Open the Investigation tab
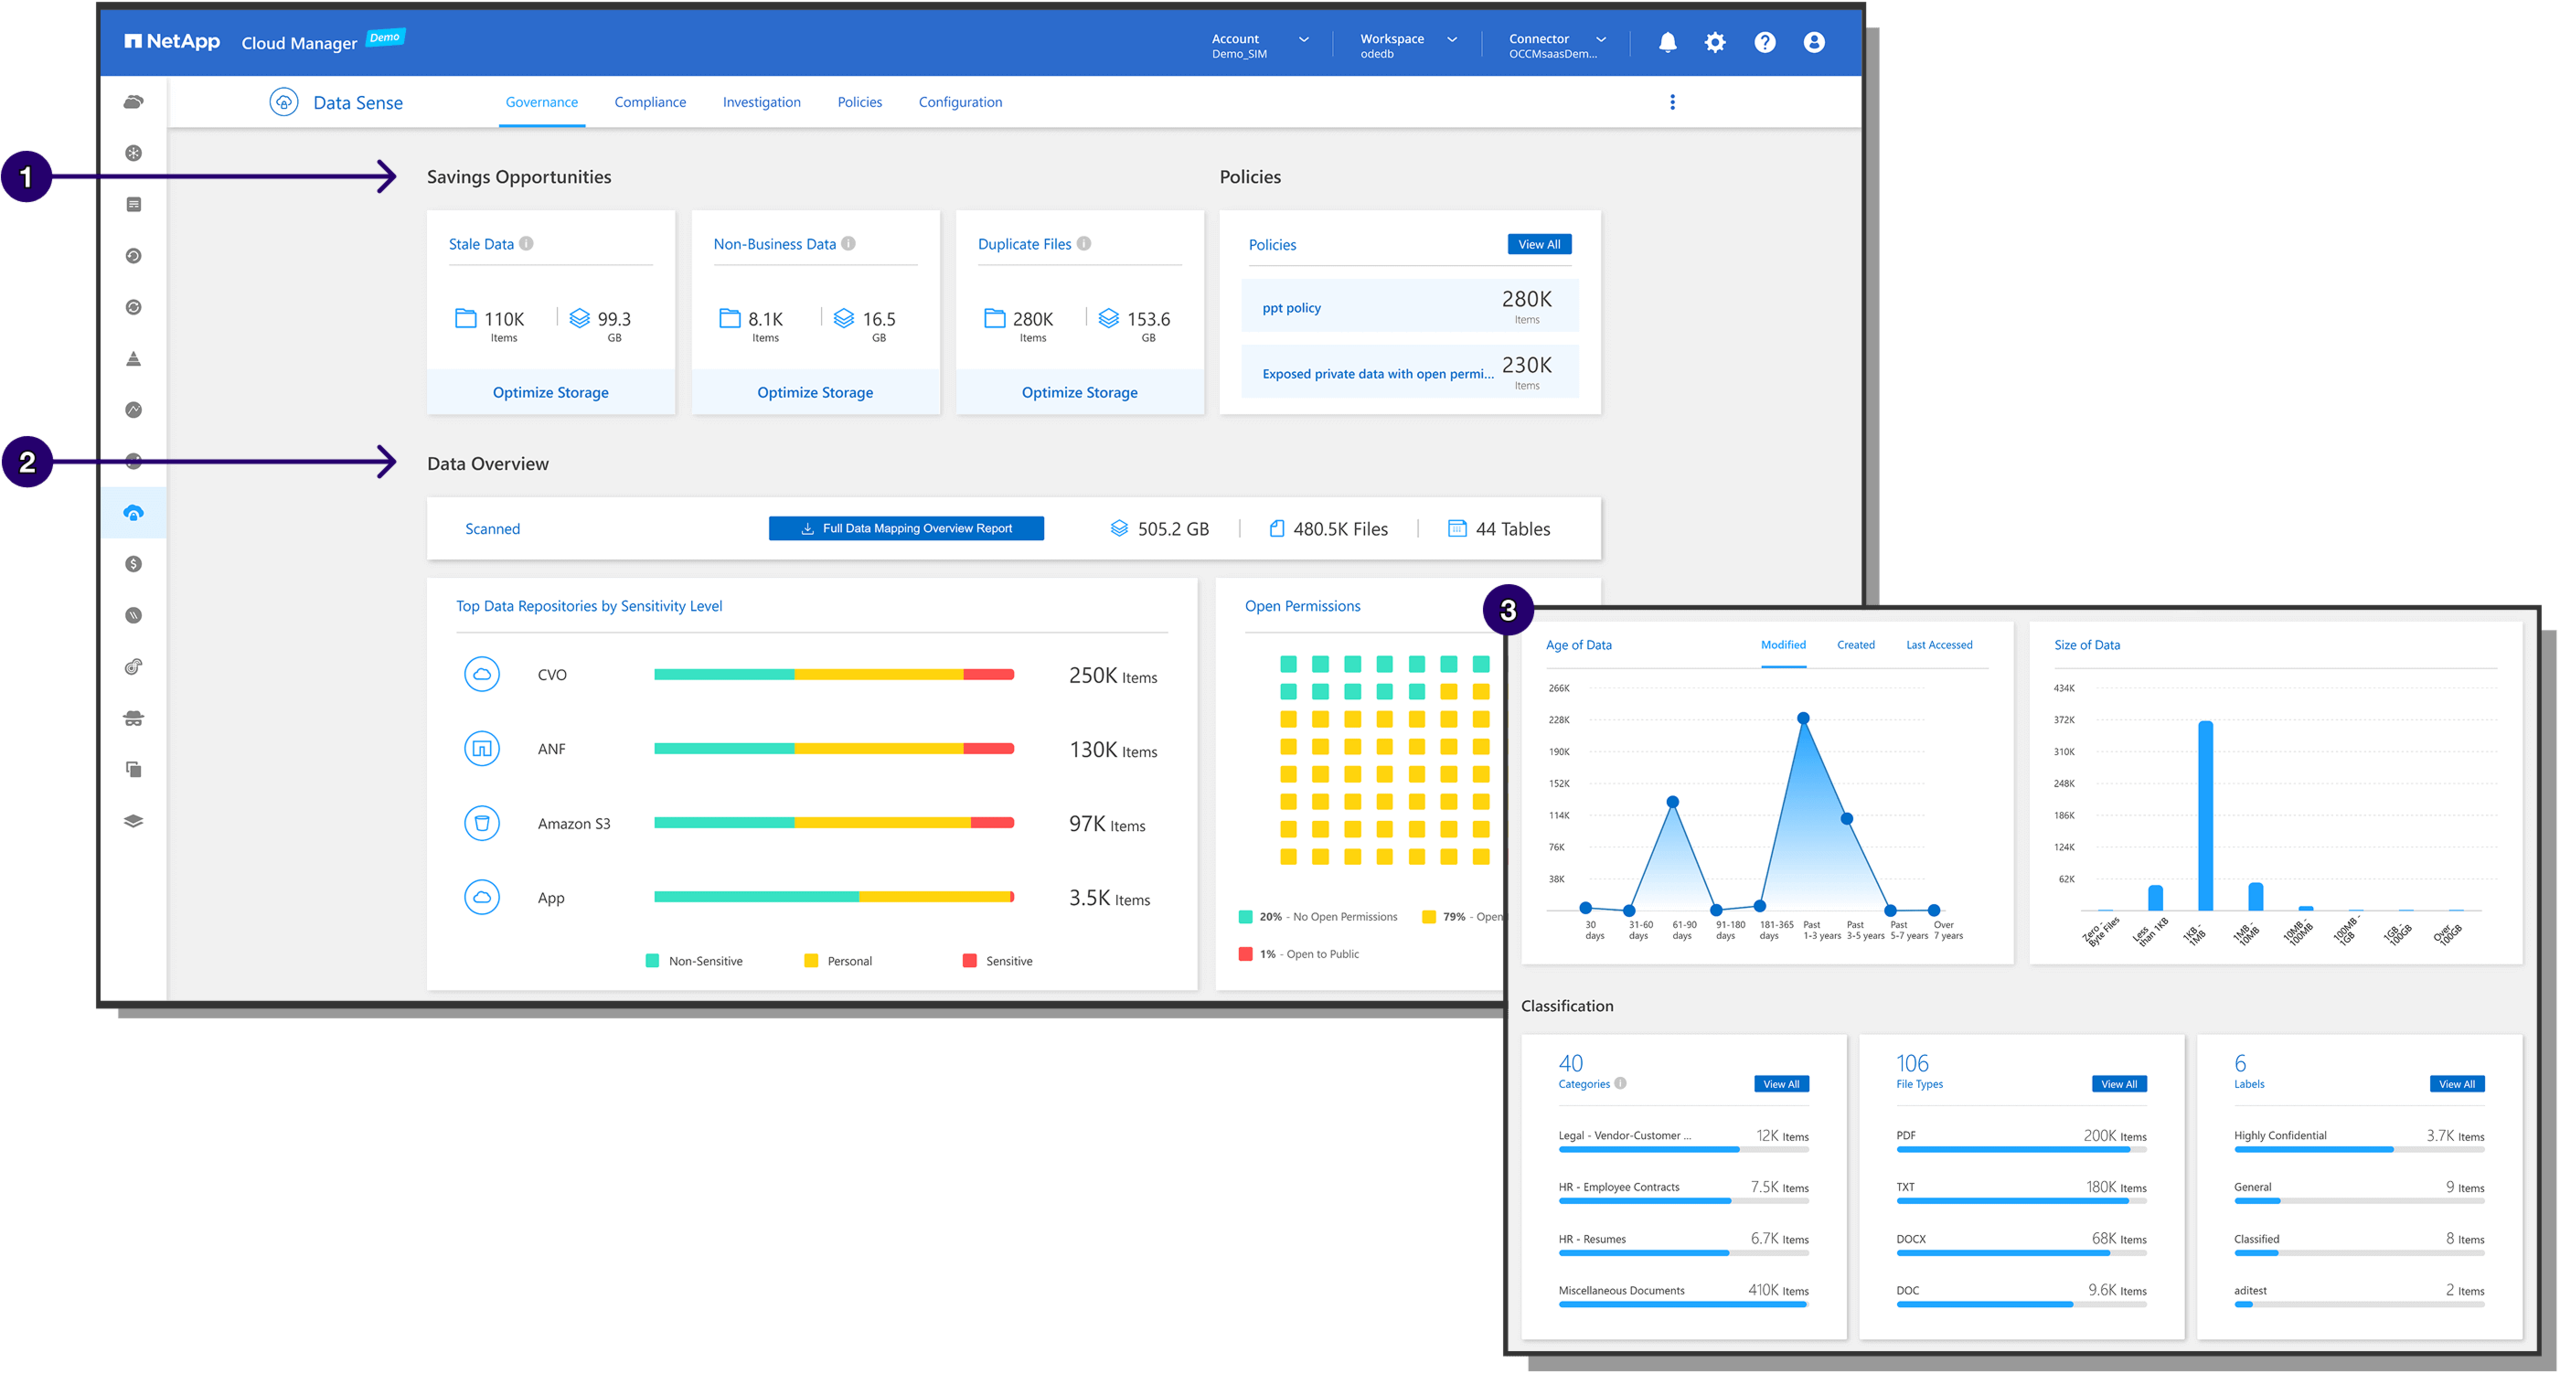This screenshot has width=2560, height=1374. pyautogui.click(x=762, y=101)
